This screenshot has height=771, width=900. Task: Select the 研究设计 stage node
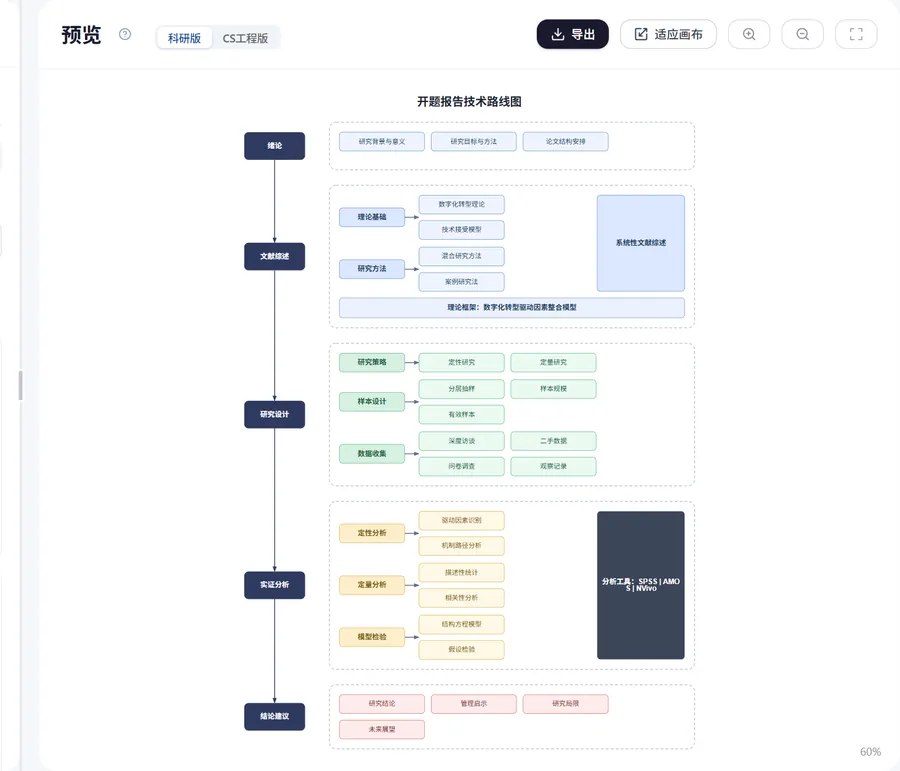pyautogui.click(x=274, y=414)
